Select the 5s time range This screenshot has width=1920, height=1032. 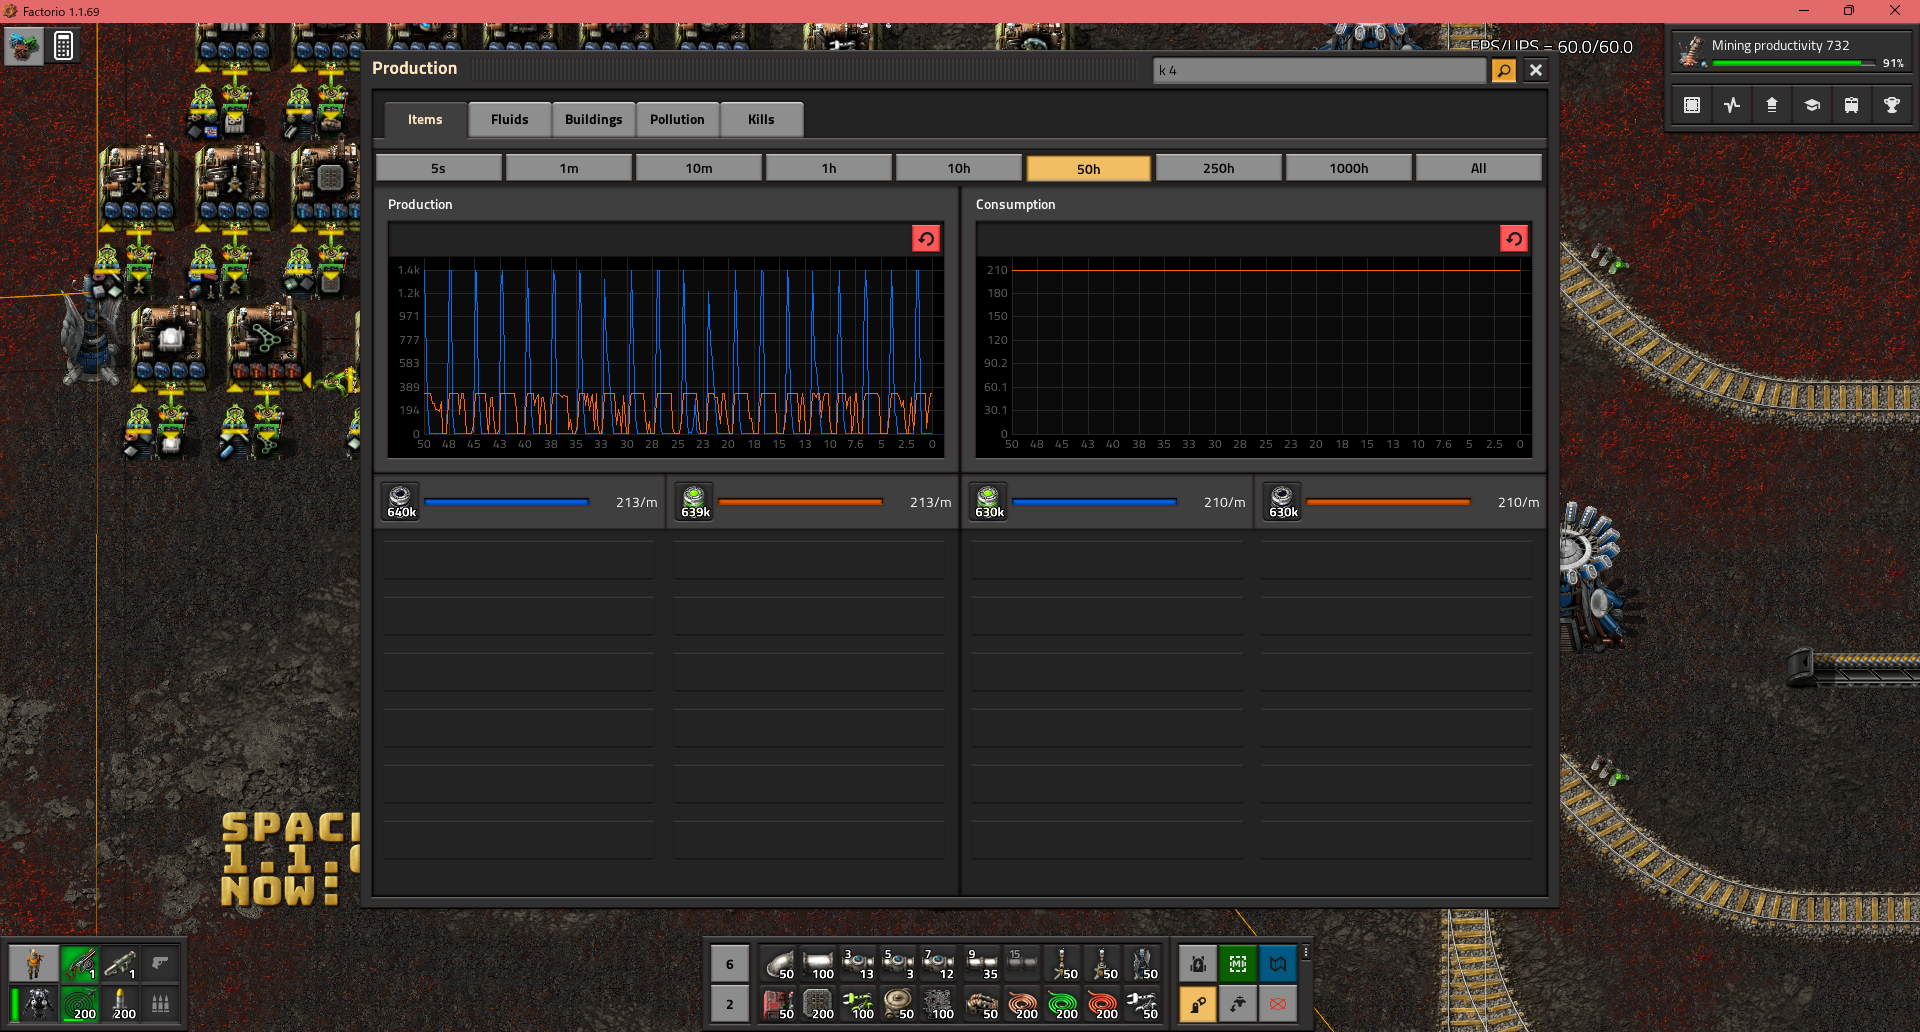(438, 168)
